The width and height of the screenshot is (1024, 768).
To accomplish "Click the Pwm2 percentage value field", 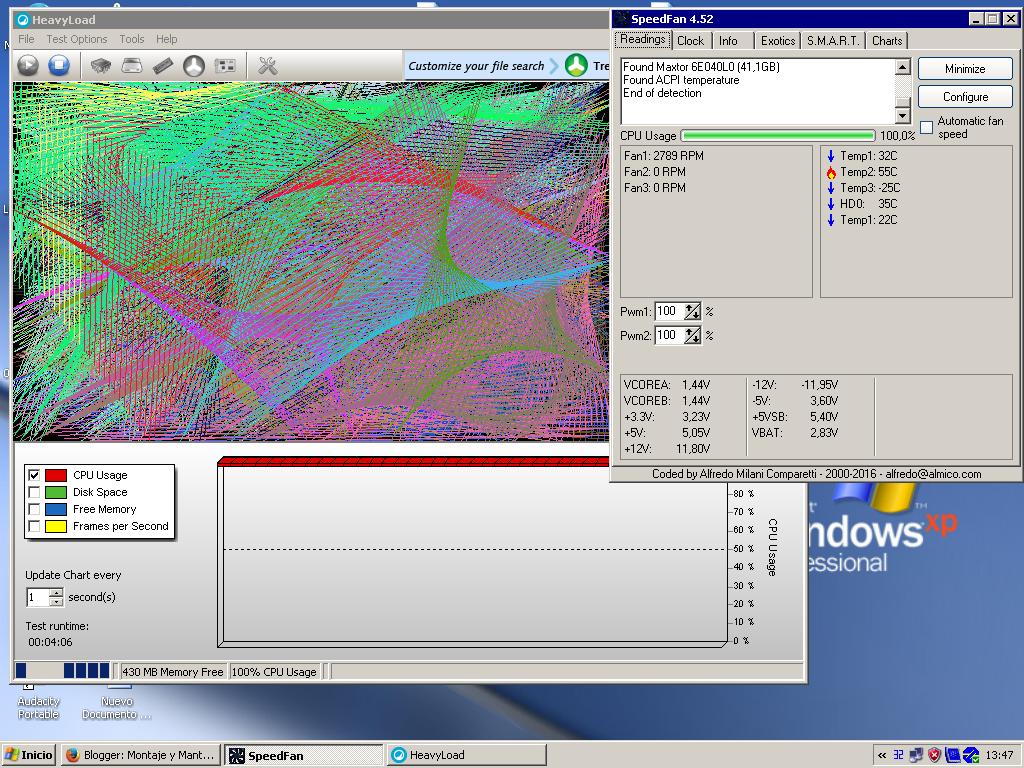I will tap(669, 336).
